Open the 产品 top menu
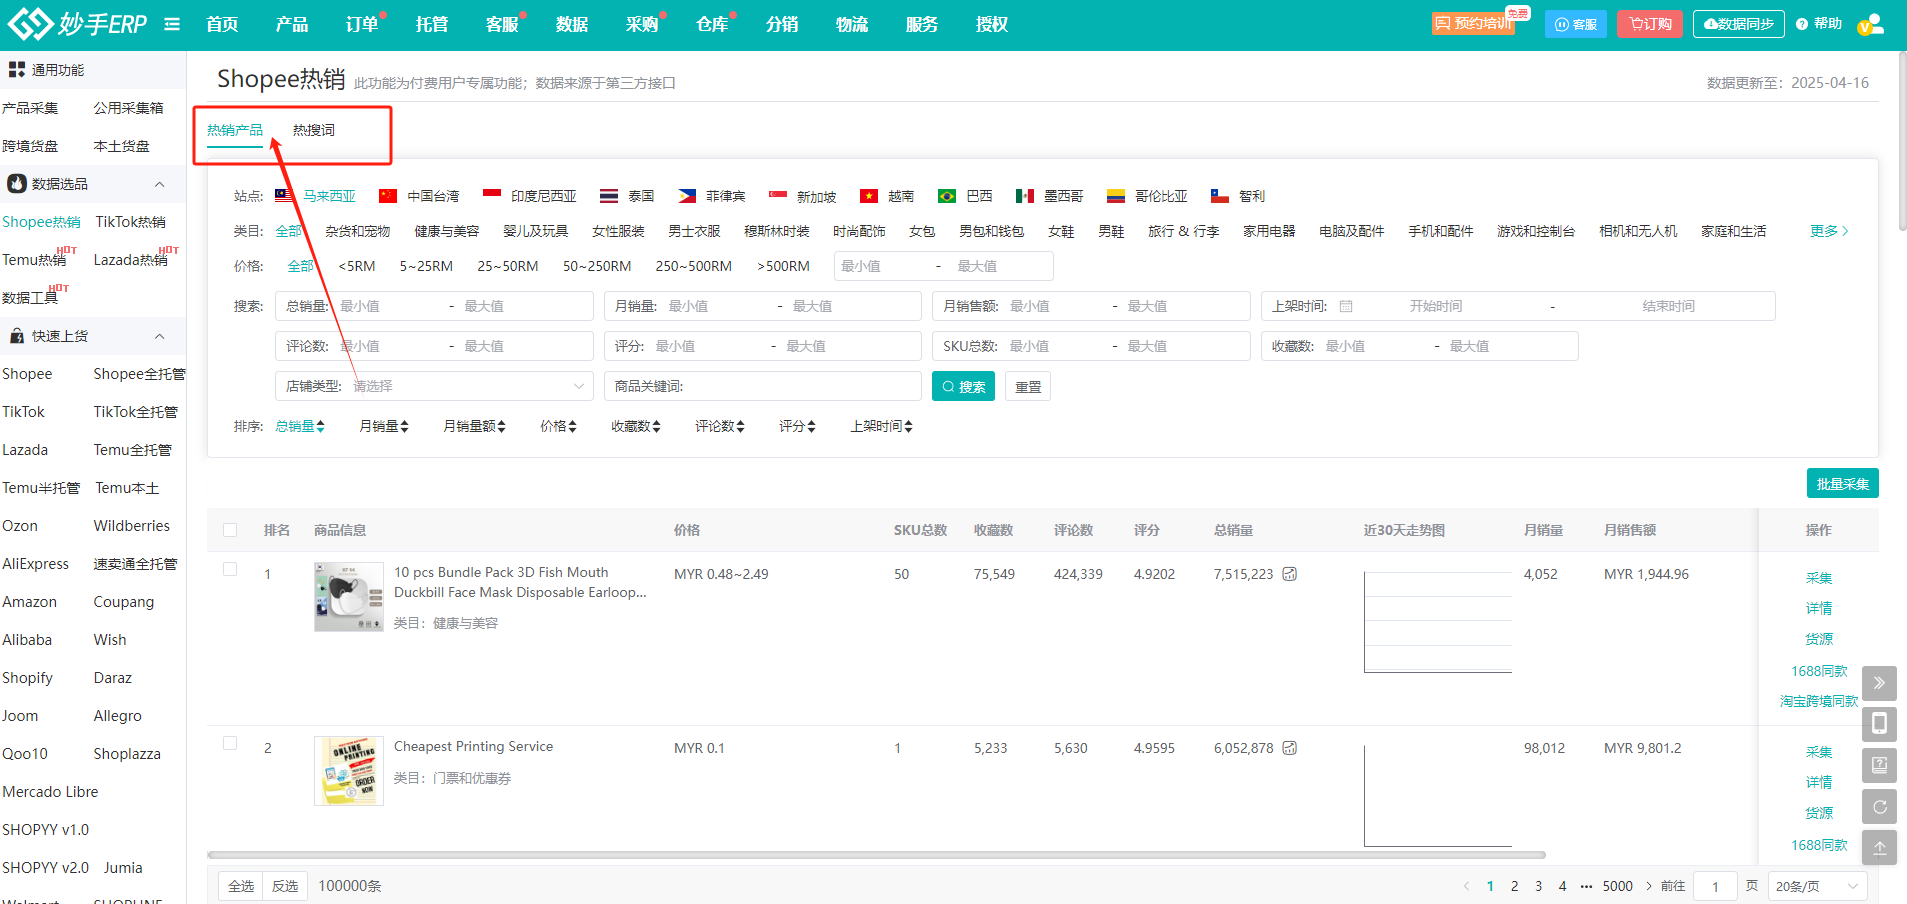 [292, 24]
